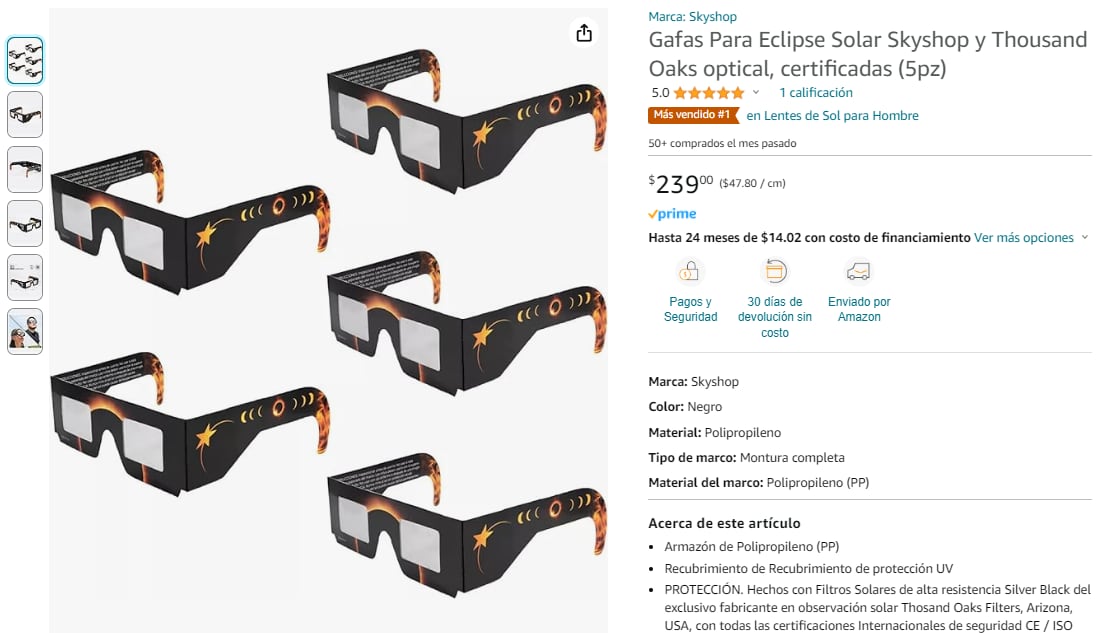The height and width of the screenshot is (633, 1099).
Task: Click the share icon on product image
Action: (x=584, y=33)
